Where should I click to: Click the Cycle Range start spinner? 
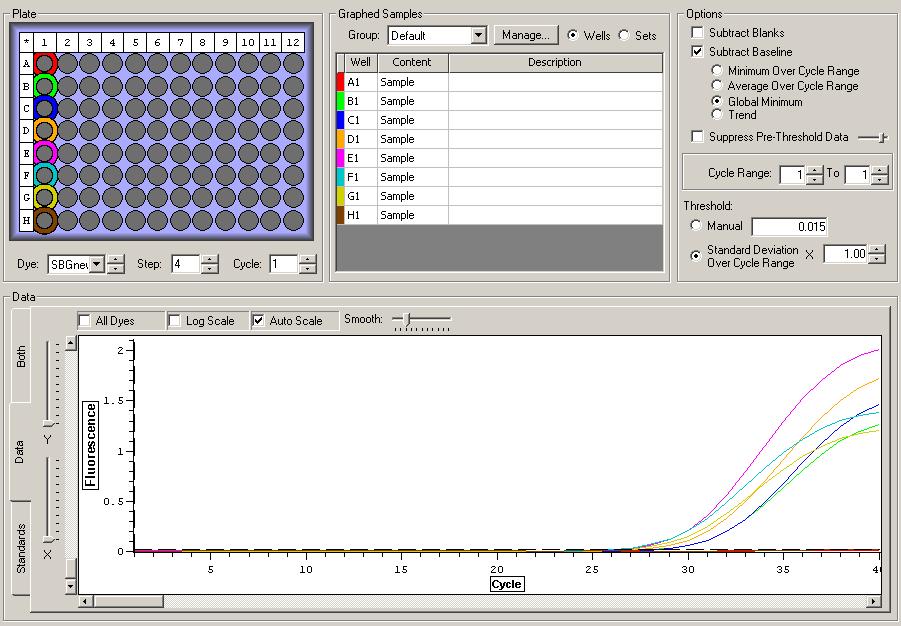click(814, 174)
